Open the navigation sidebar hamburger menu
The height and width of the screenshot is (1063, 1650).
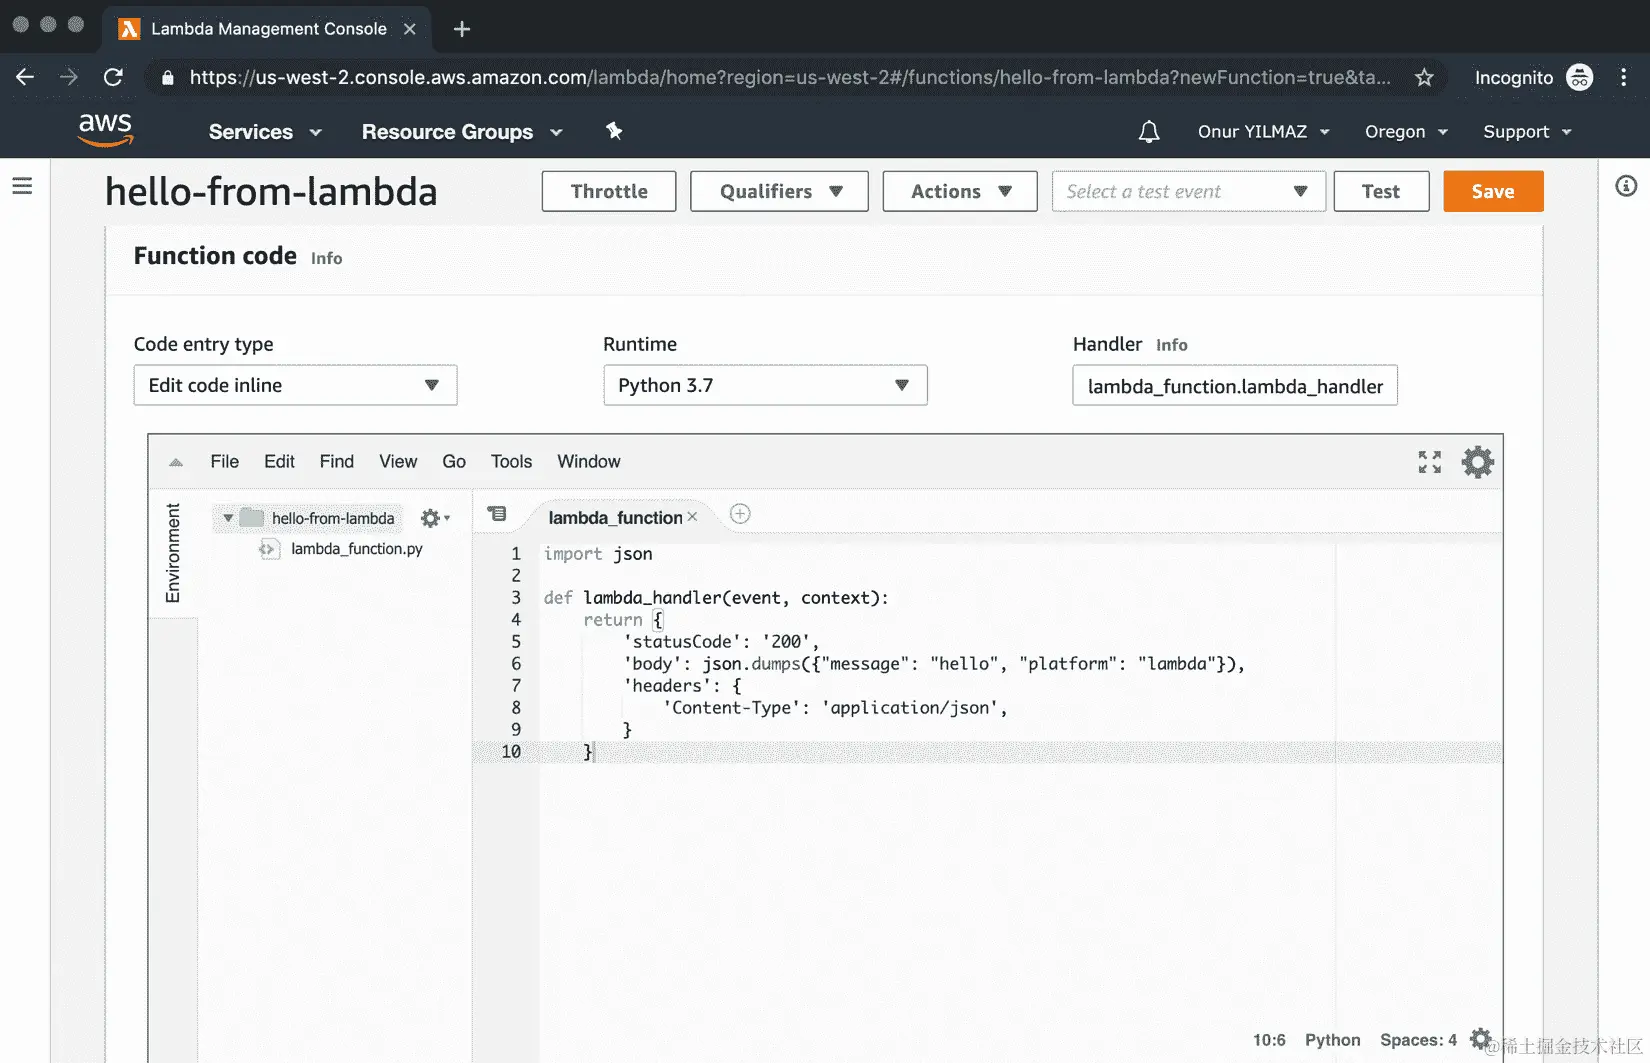23,186
